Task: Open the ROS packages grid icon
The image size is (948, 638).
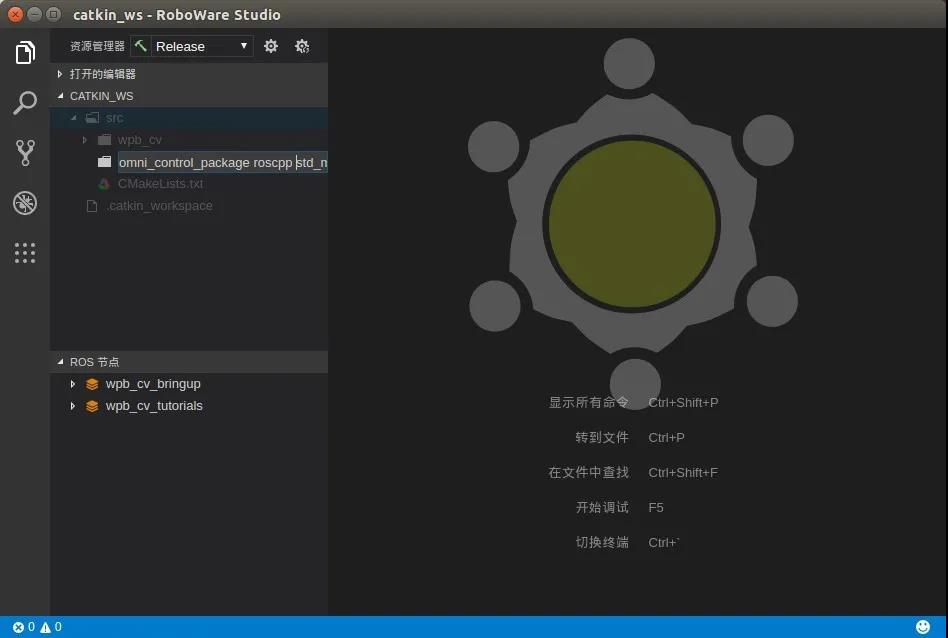Action: (x=25, y=253)
